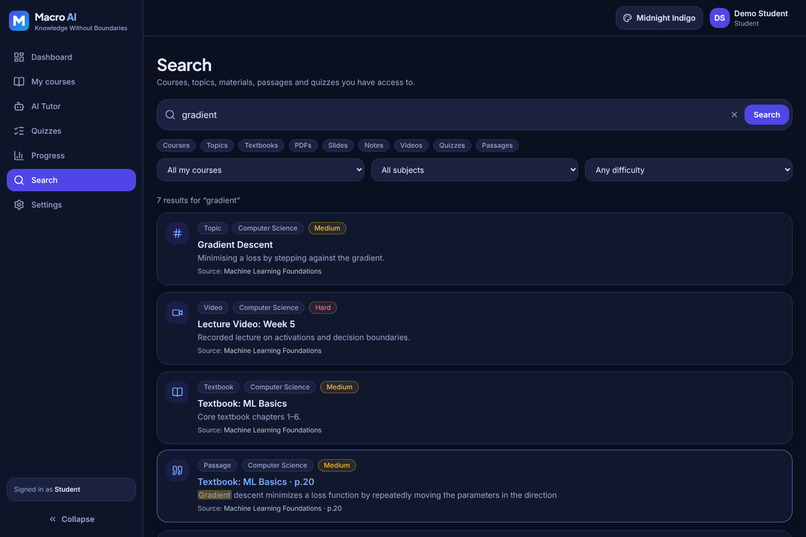Screen dimensions: 806x537
Task: Click the My courses book icon
Action: coord(19,82)
